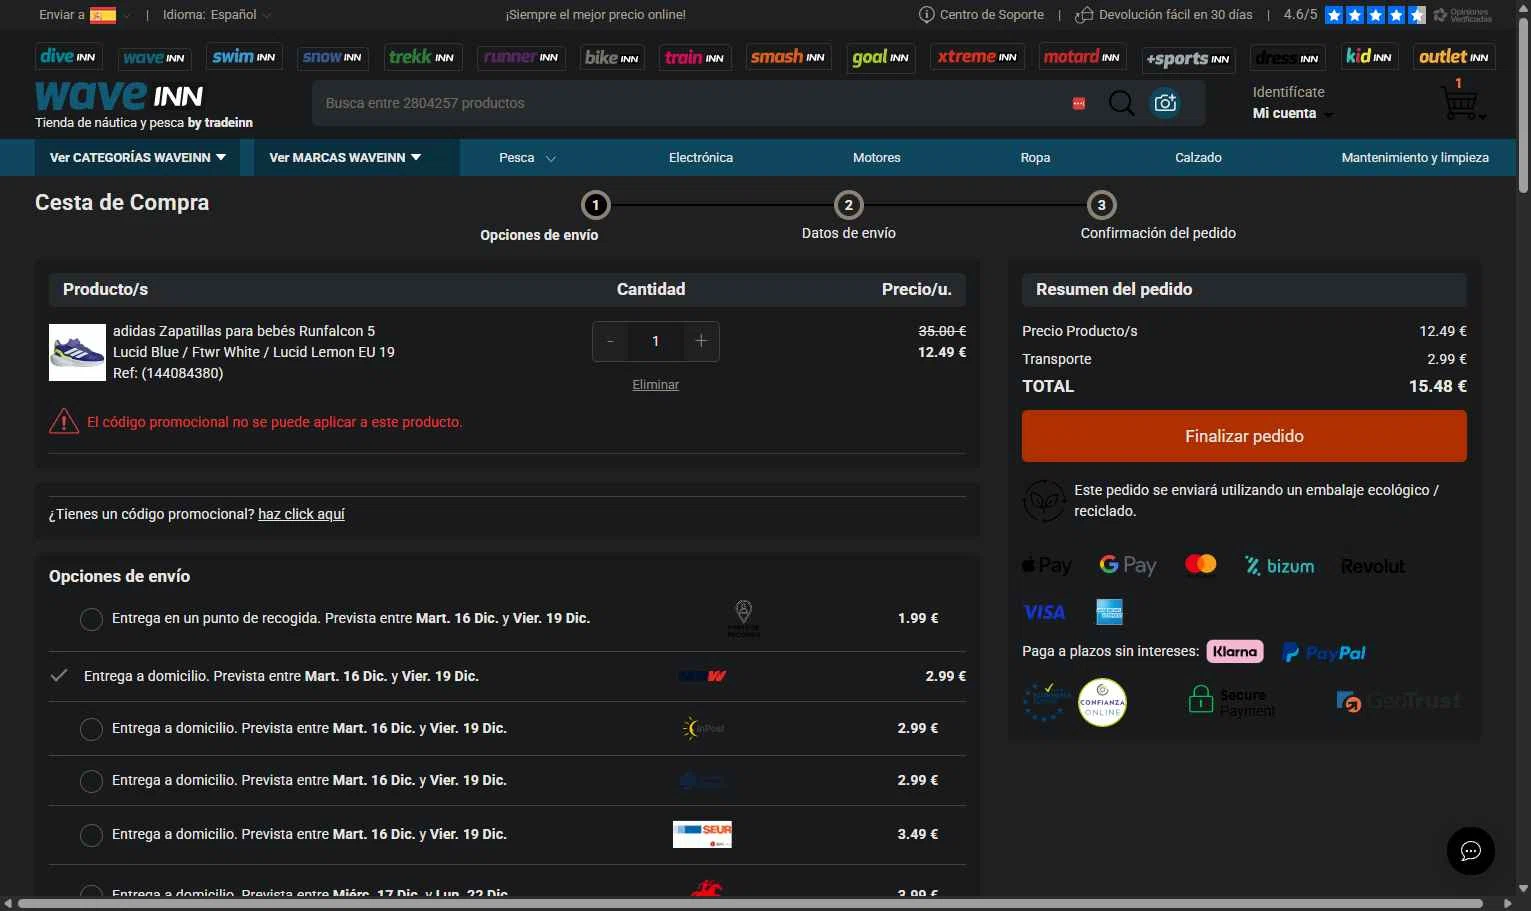Click the bizum payment logo

pos(1279,566)
